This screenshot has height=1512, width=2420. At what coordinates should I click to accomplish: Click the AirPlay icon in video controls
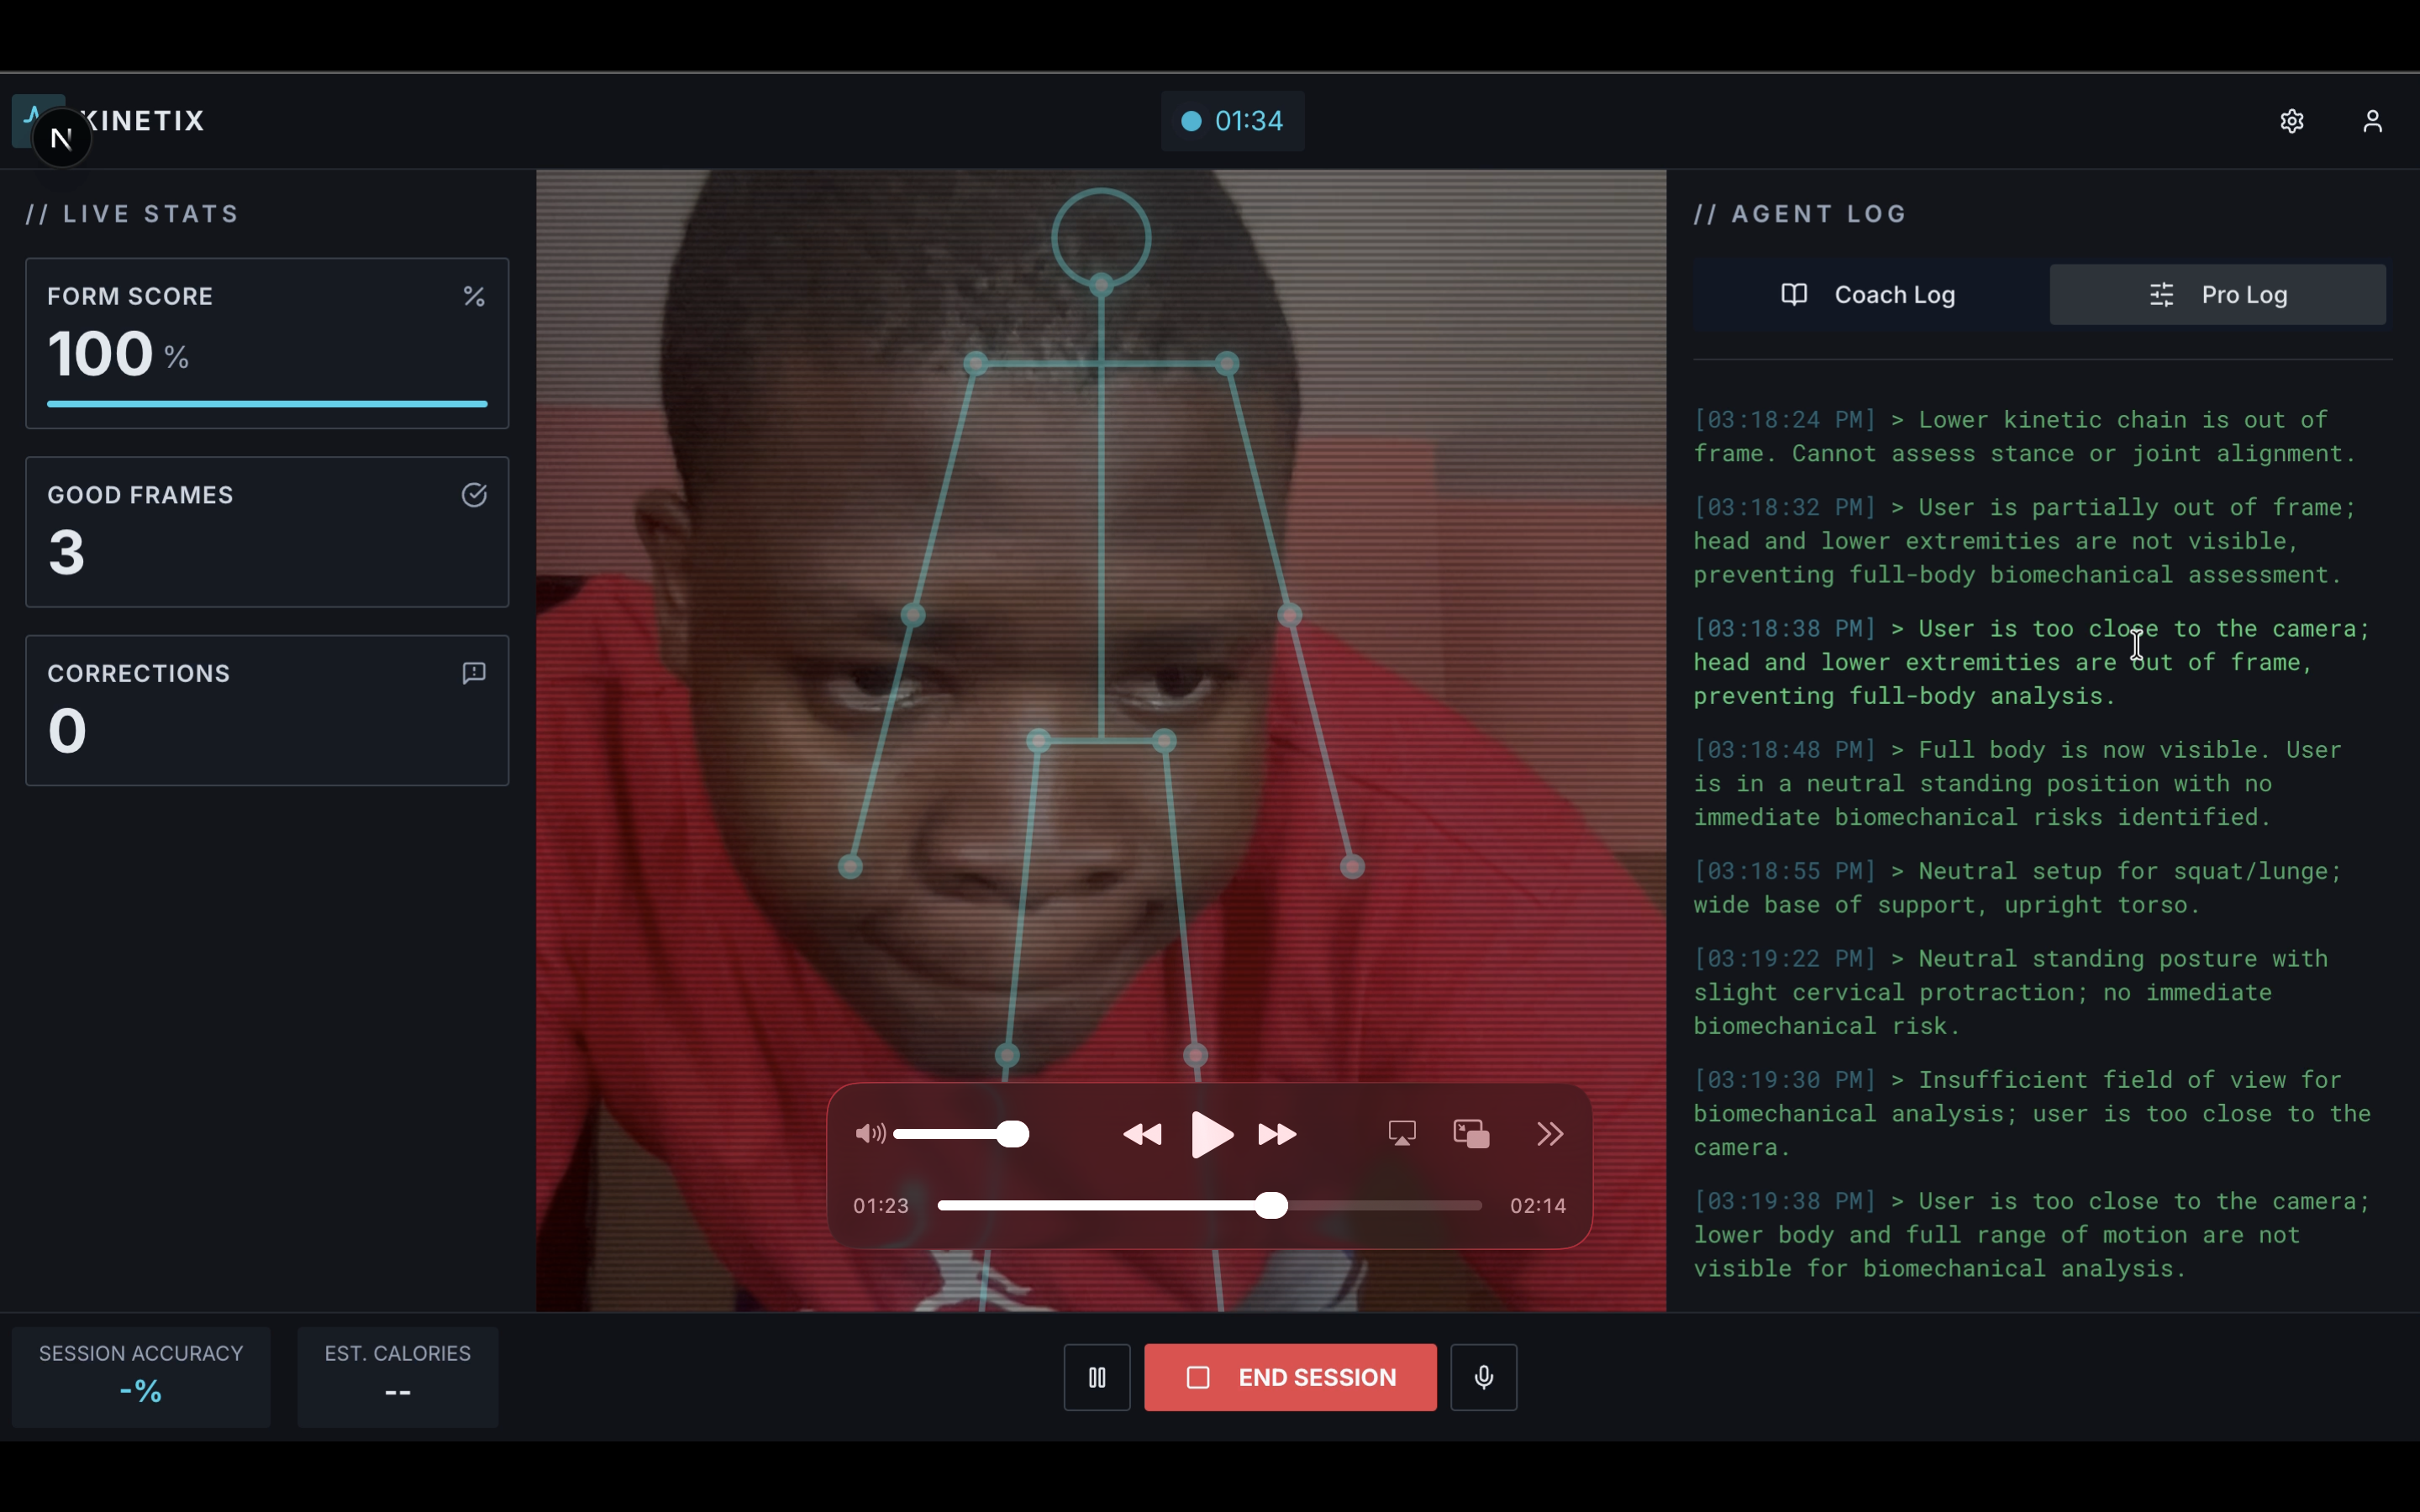(1402, 1134)
